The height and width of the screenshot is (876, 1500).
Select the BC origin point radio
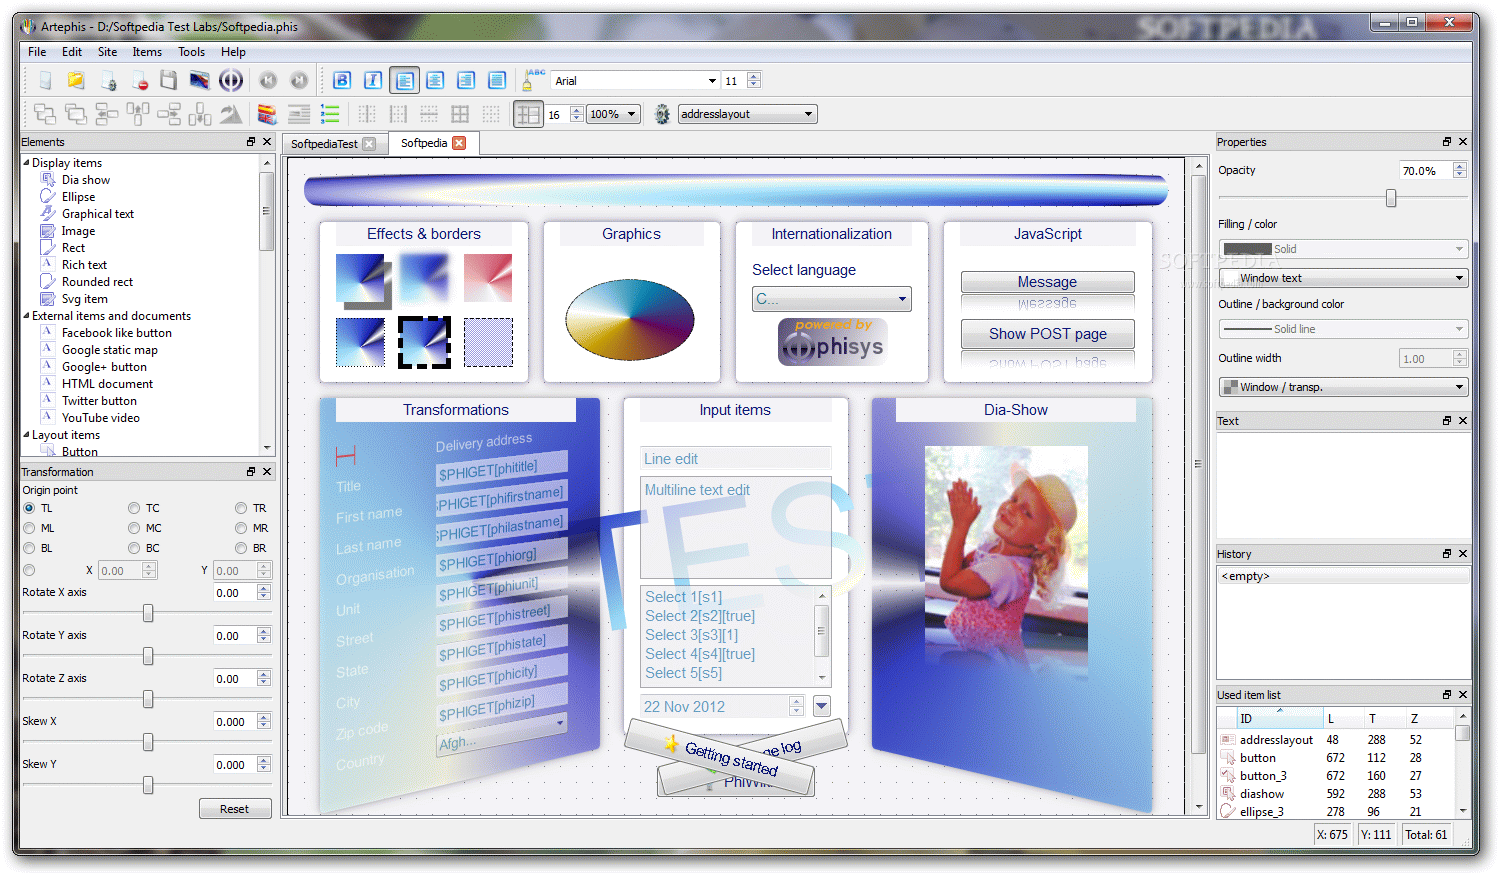pyautogui.click(x=134, y=548)
